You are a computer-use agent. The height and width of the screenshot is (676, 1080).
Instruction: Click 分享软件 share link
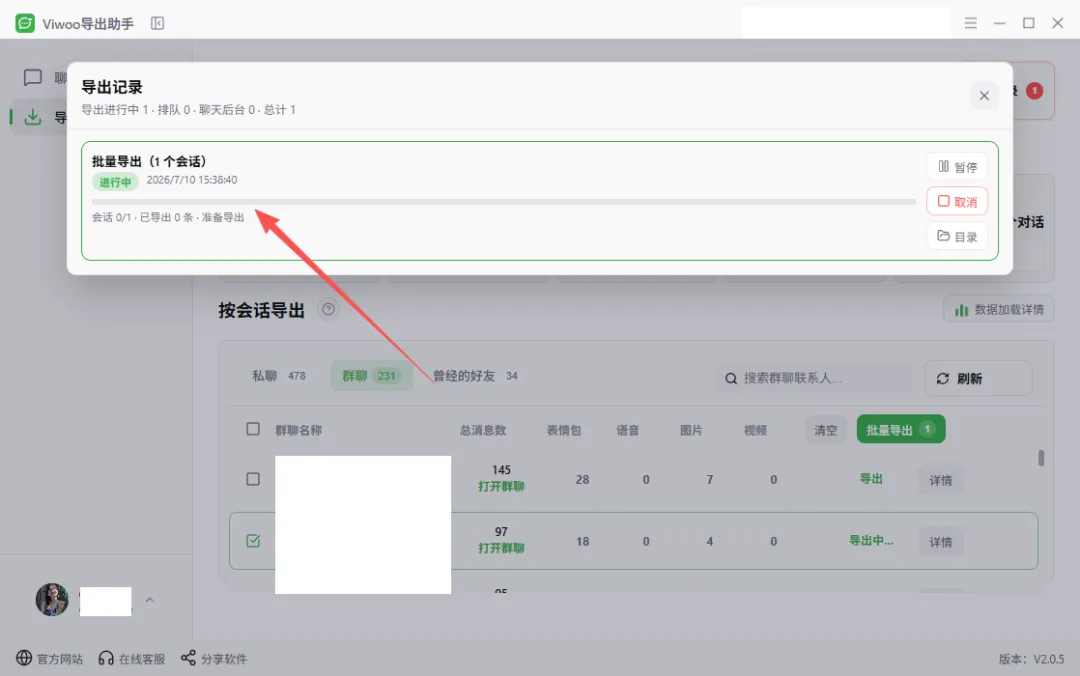click(214, 659)
